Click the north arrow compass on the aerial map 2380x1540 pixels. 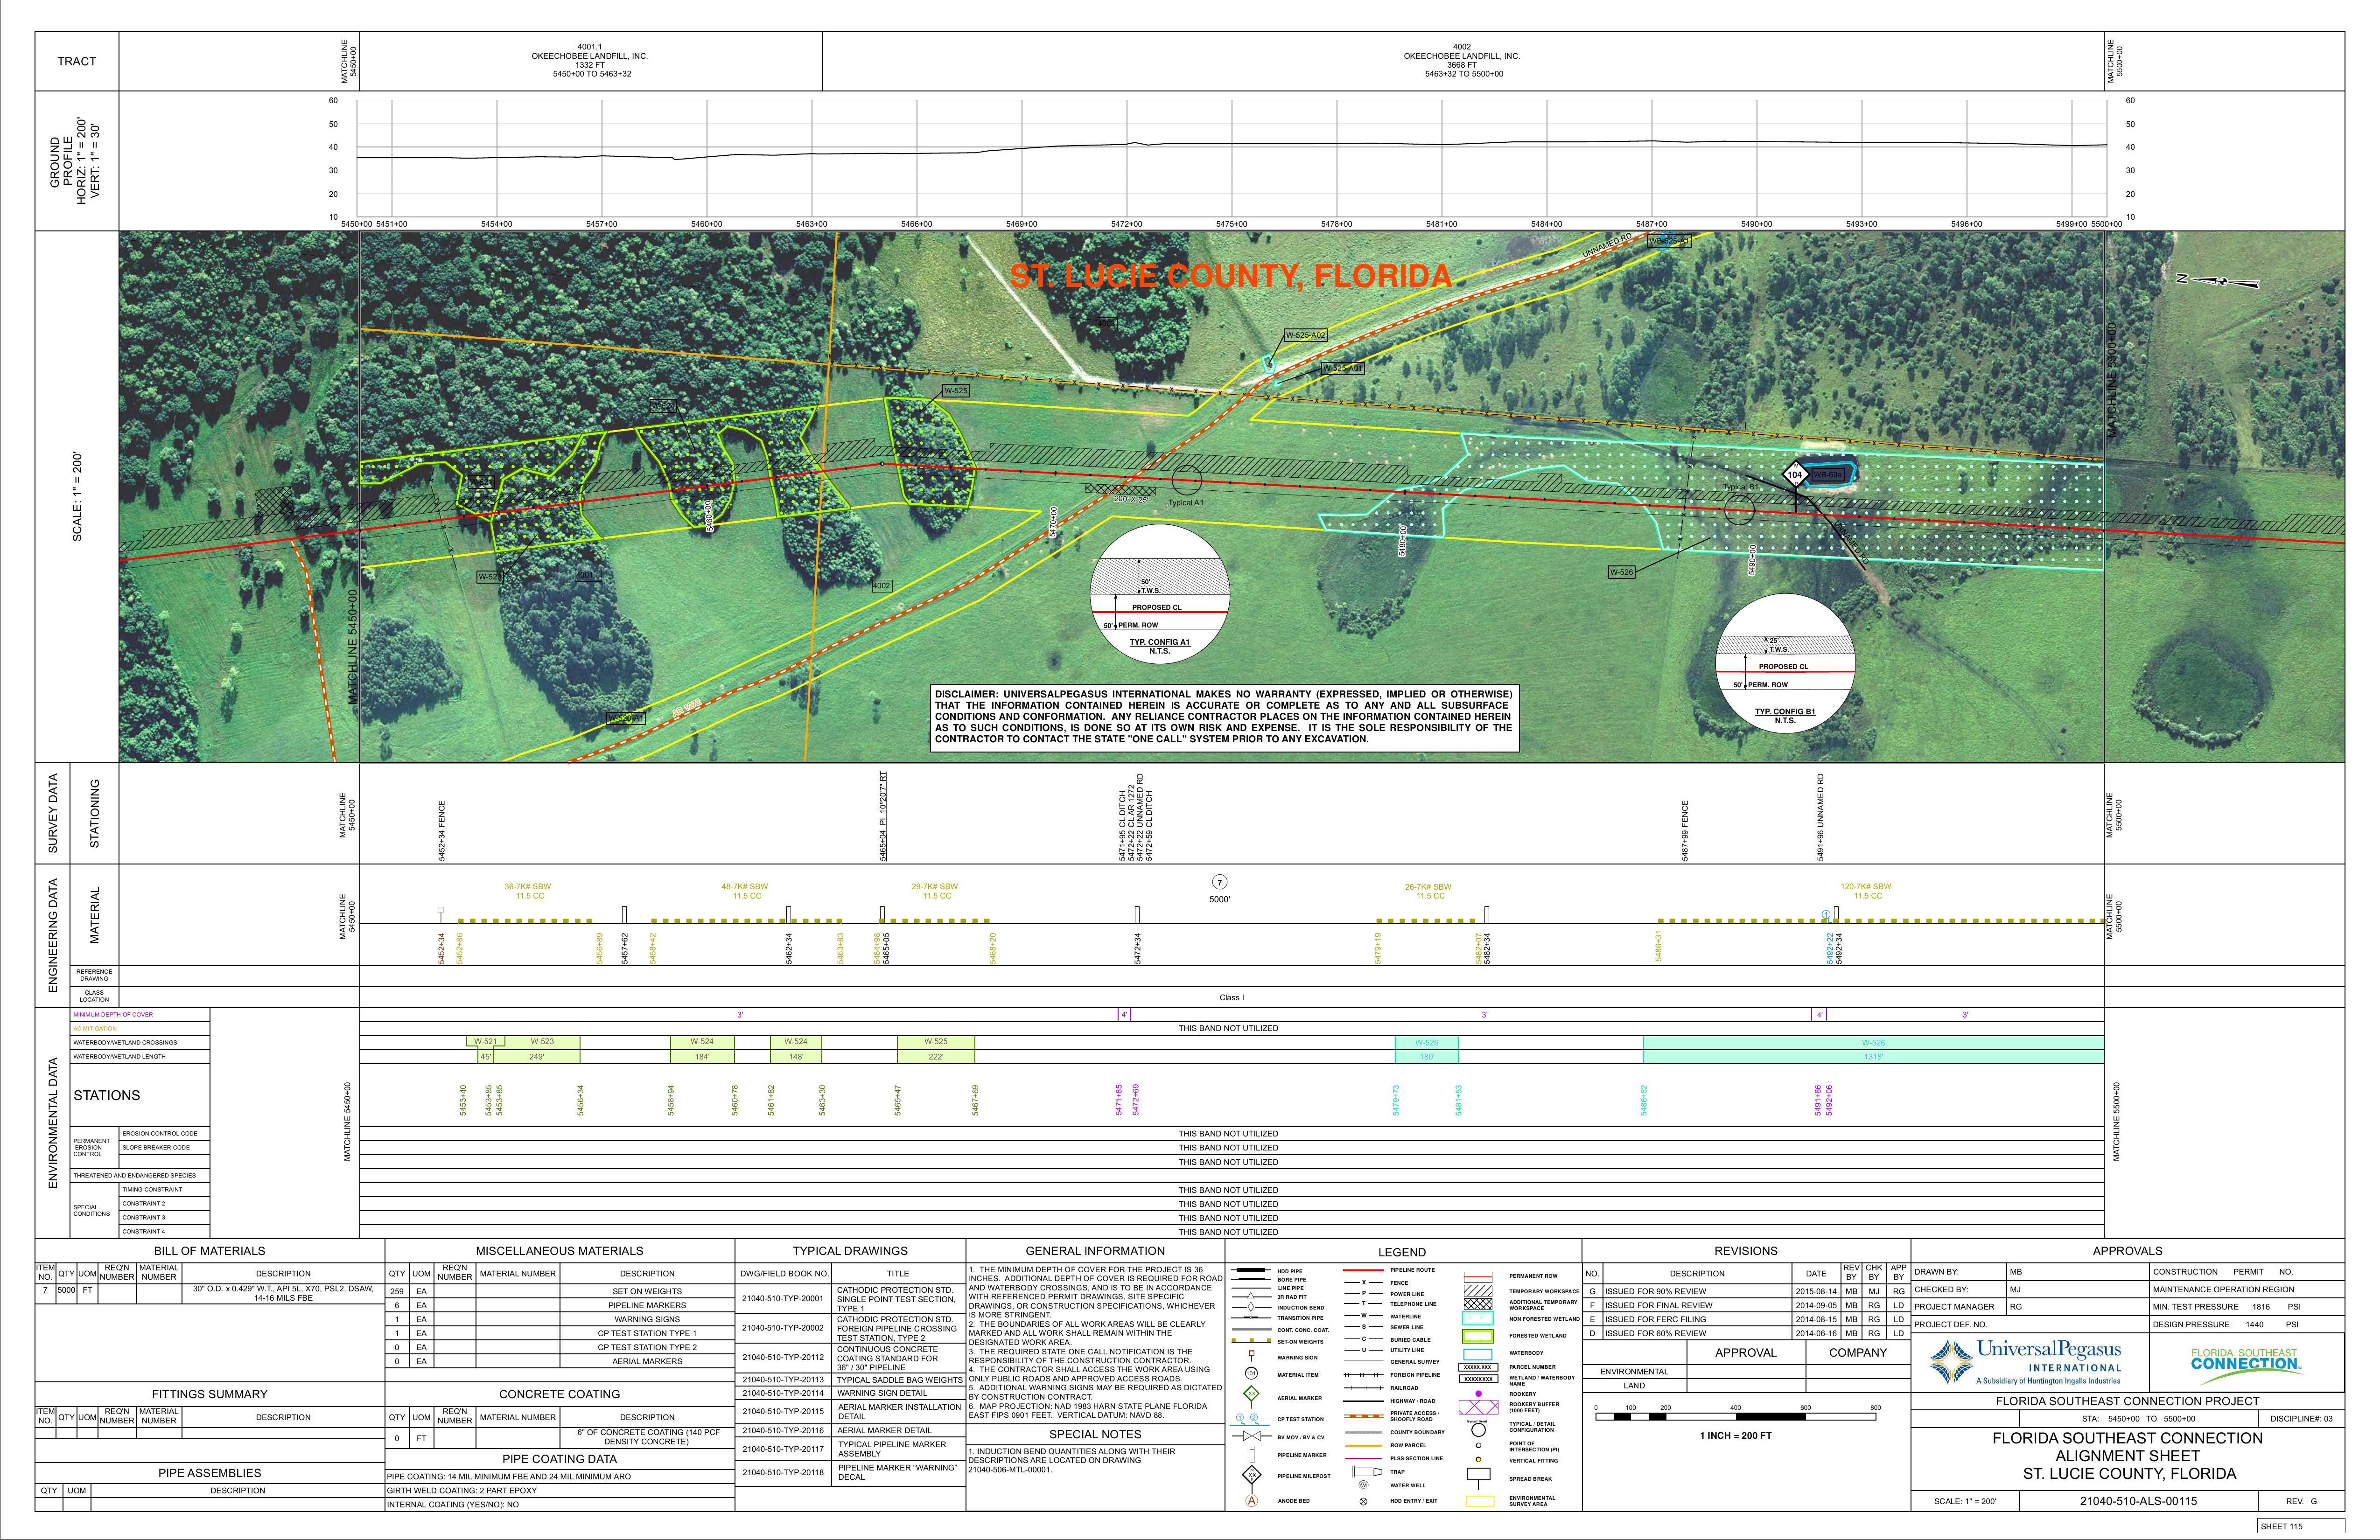(2222, 281)
